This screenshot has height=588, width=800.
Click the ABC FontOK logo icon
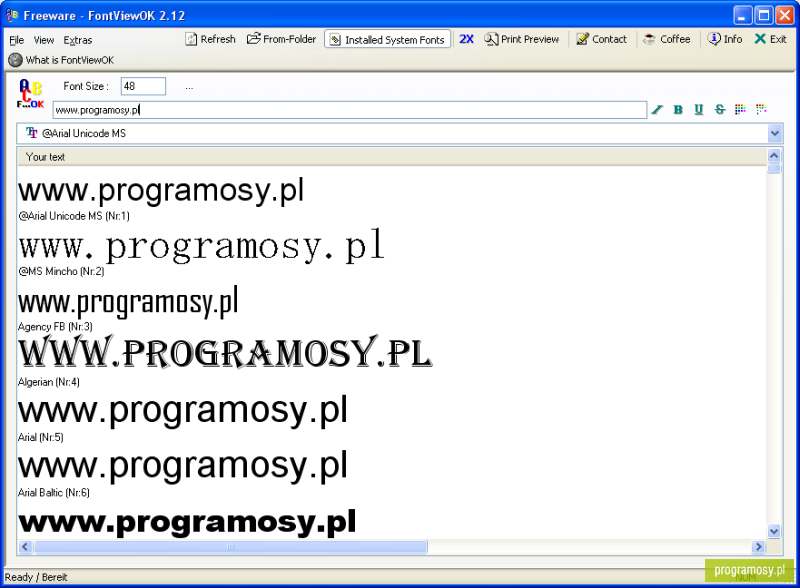pyautogui.click(x=31, y=94)
